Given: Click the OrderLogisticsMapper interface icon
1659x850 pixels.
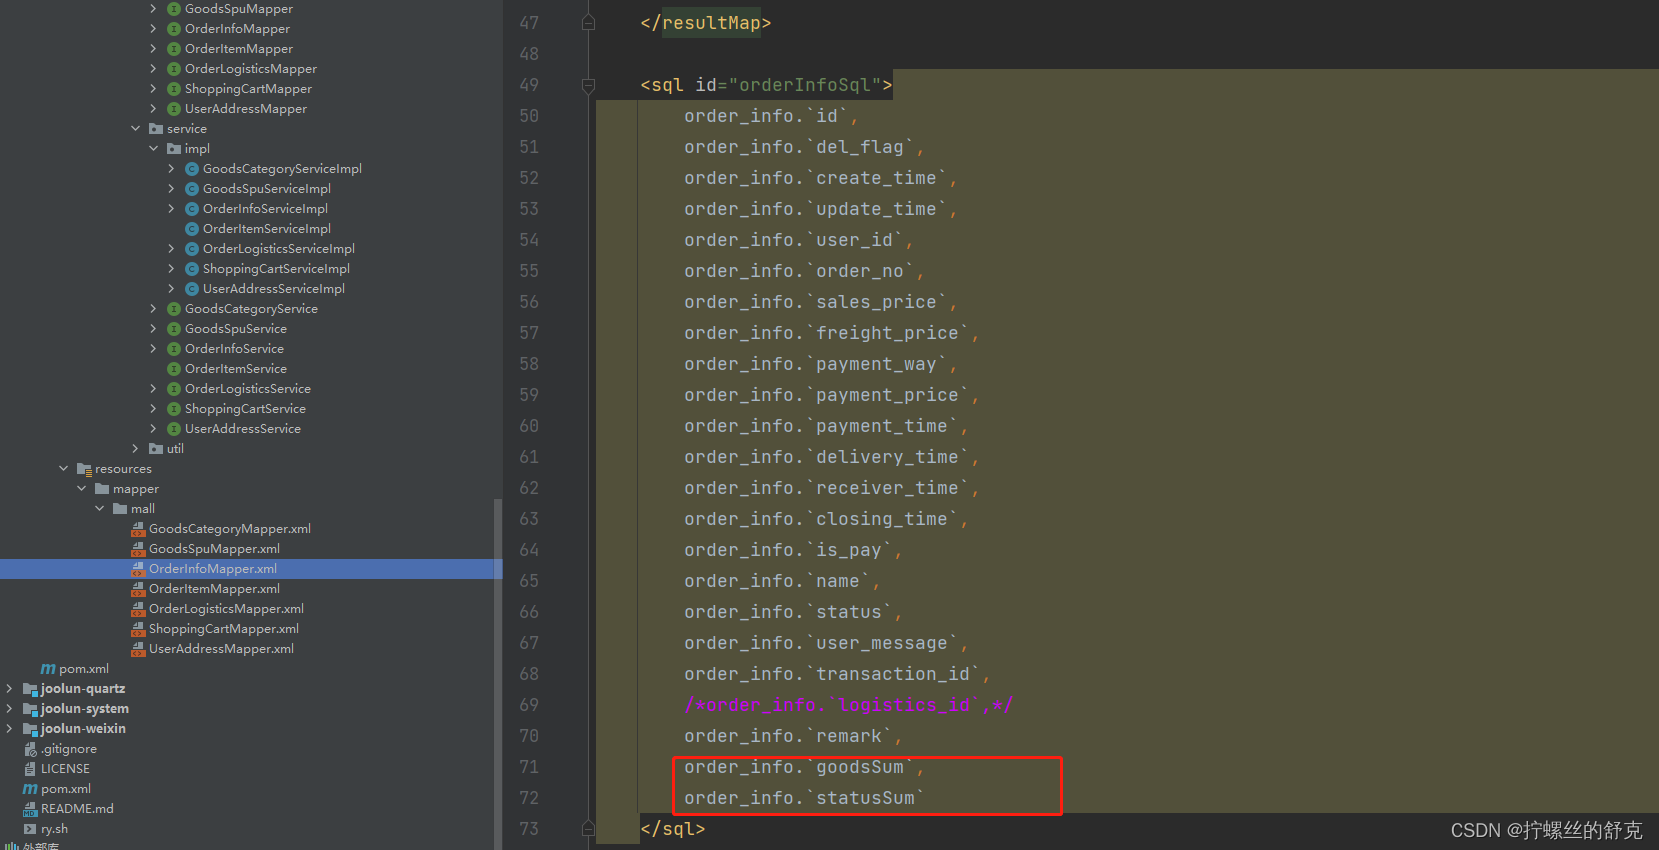Looking at the screenshot, I should click(174, 69).
